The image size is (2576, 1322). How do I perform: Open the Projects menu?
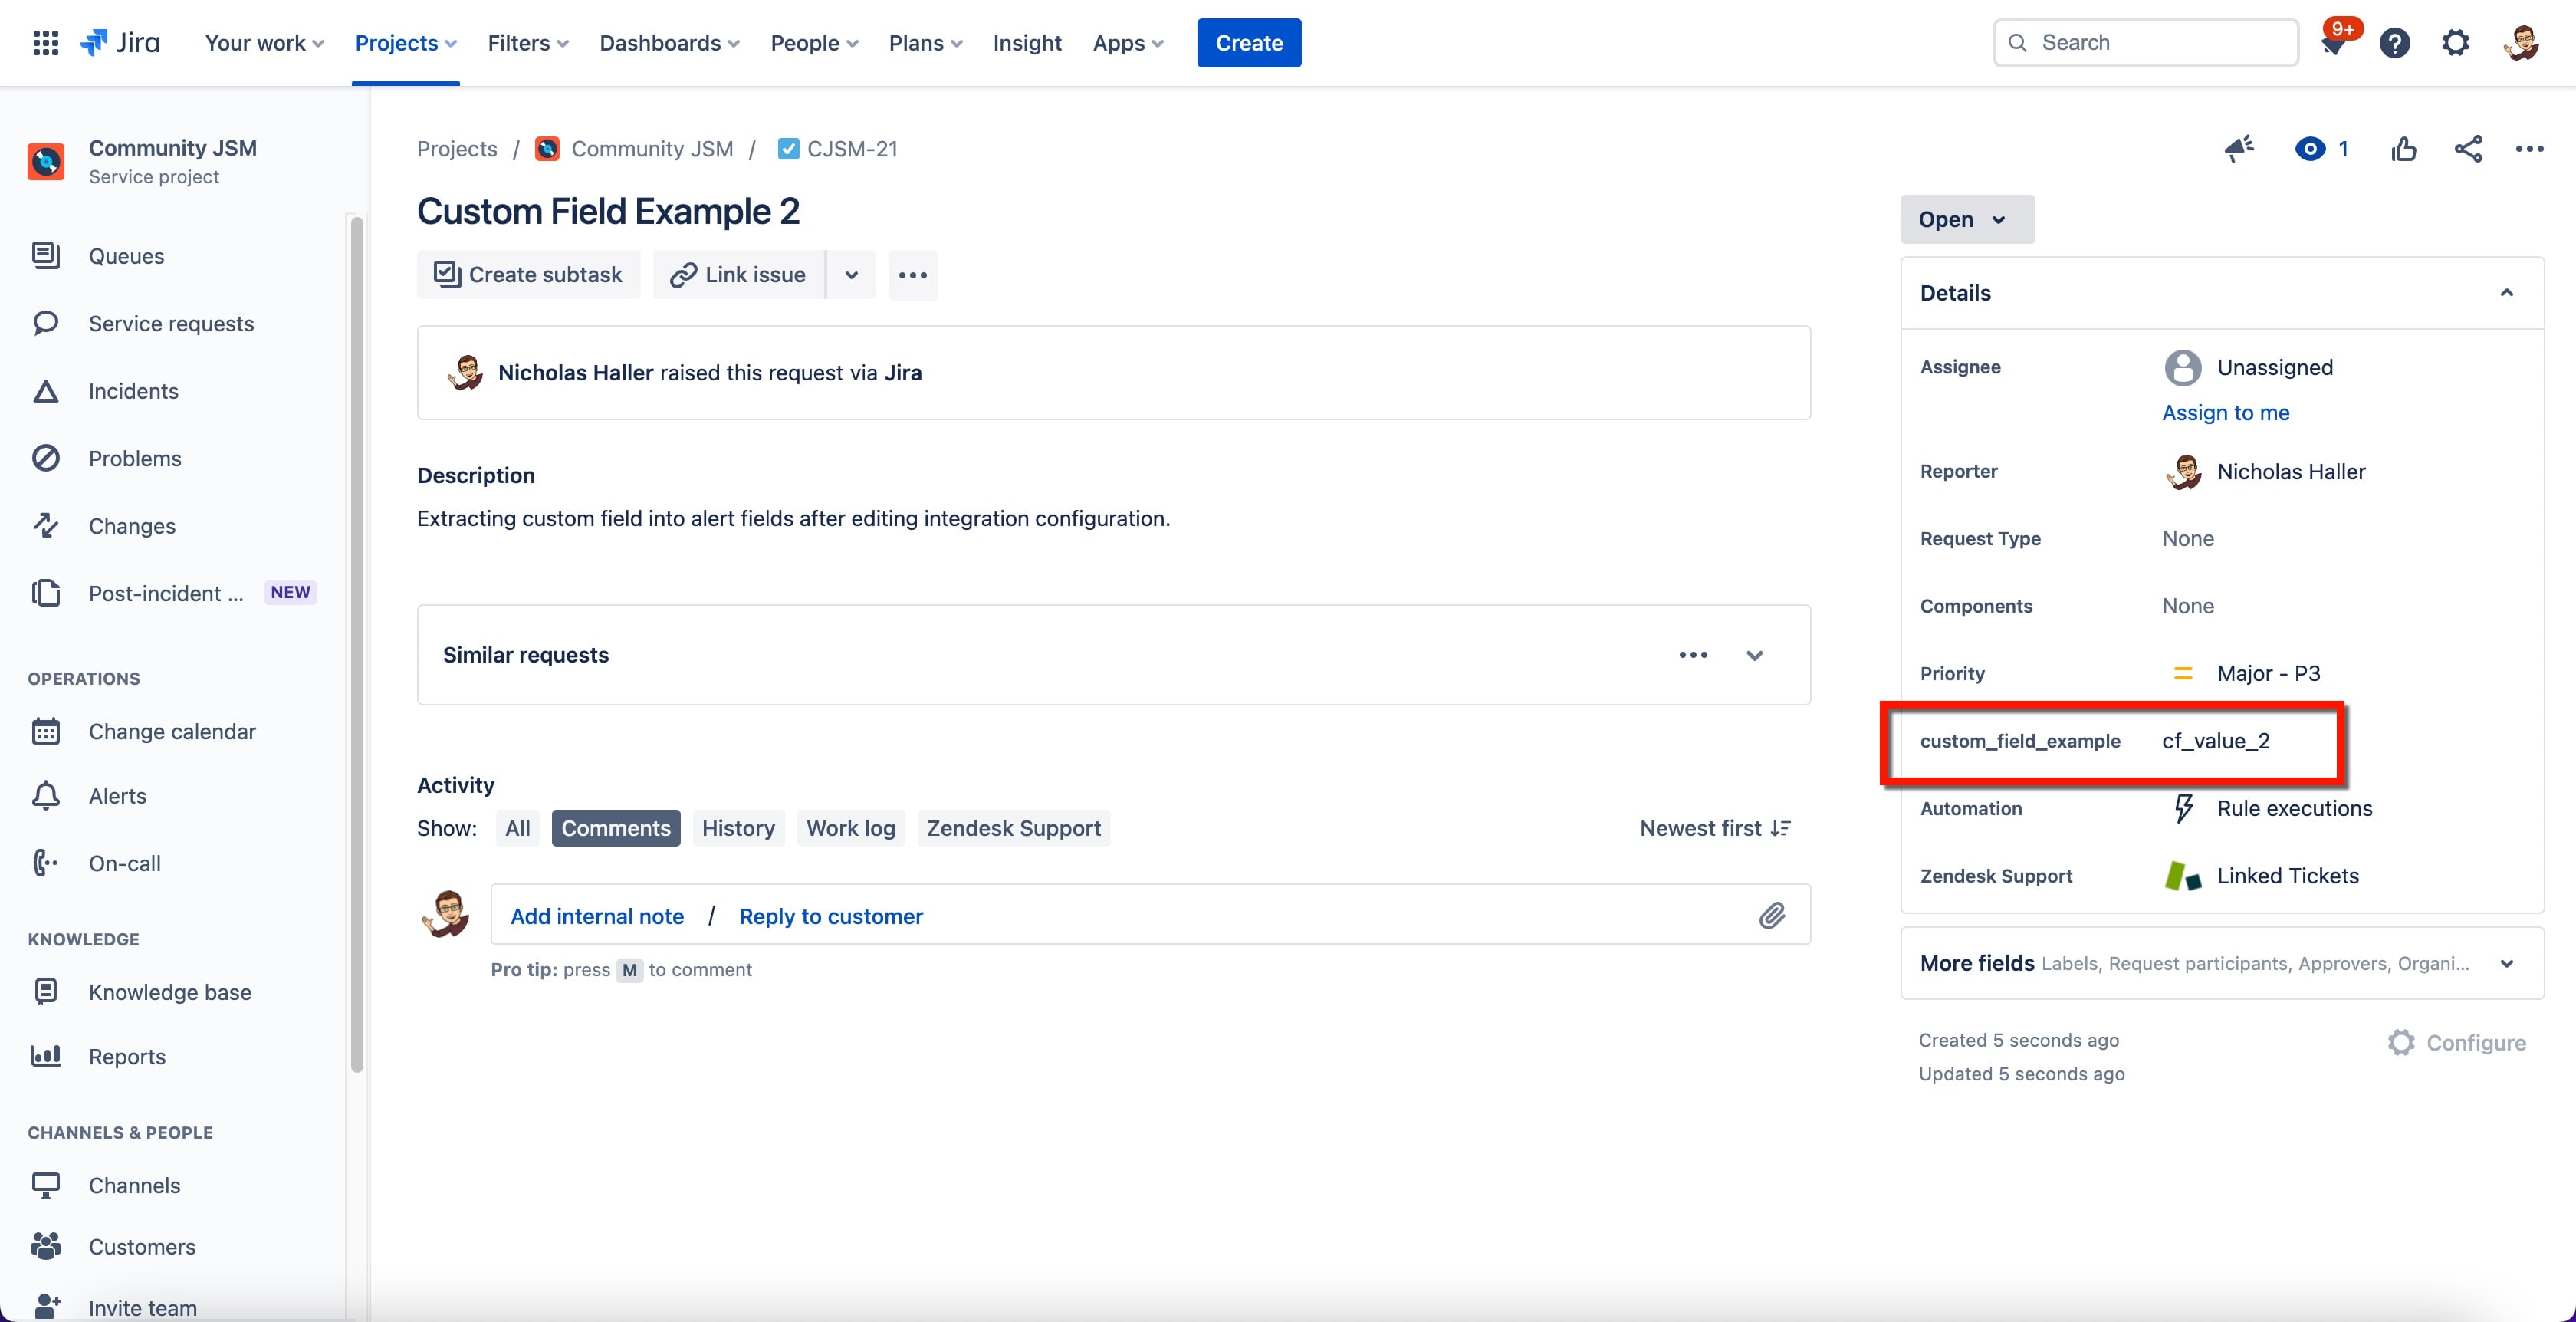(406, 43)
